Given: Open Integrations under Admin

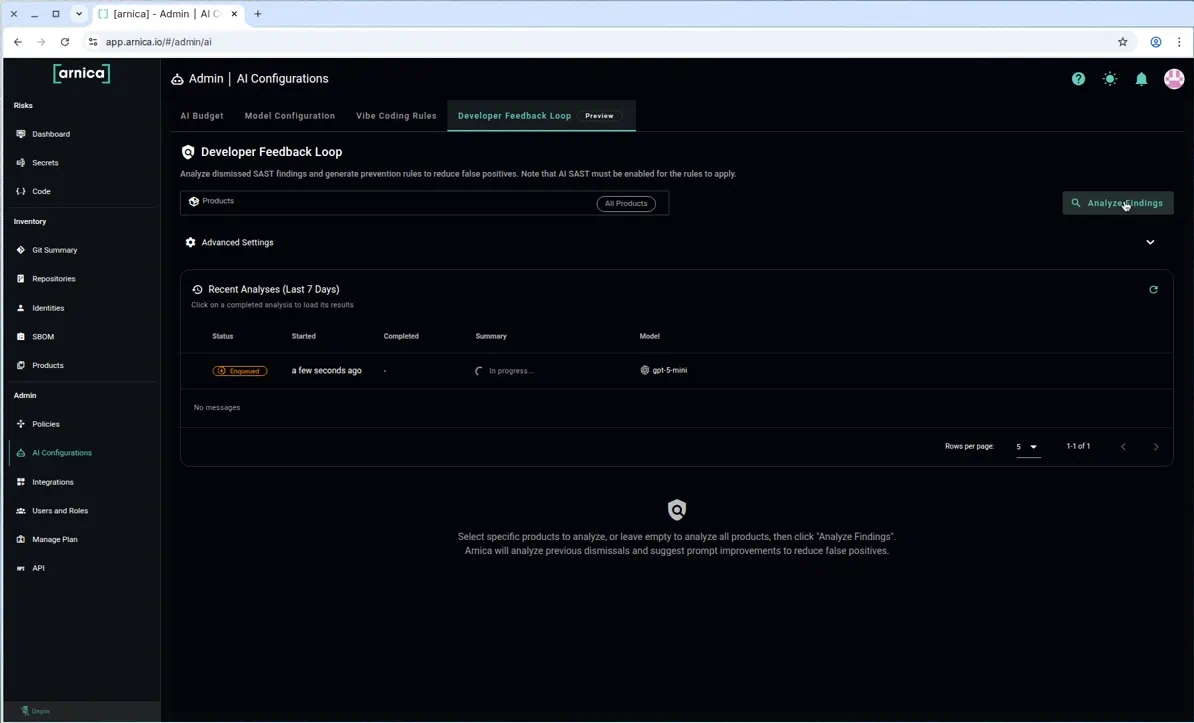Looking at the screenshot, I should pos(53,482).
